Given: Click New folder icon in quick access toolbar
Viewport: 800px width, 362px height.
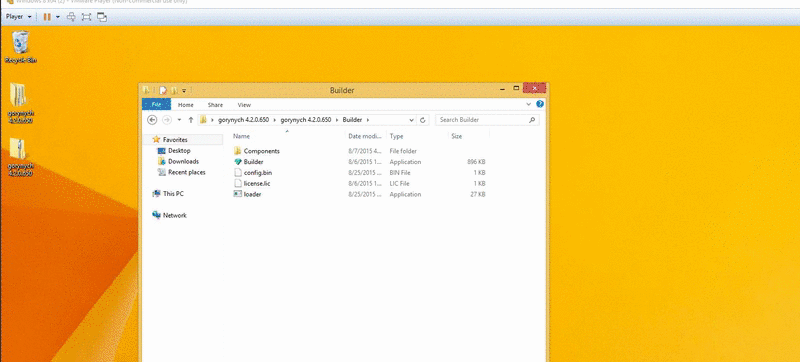Looking at the screenshot, I should click(x=174, y=90).
